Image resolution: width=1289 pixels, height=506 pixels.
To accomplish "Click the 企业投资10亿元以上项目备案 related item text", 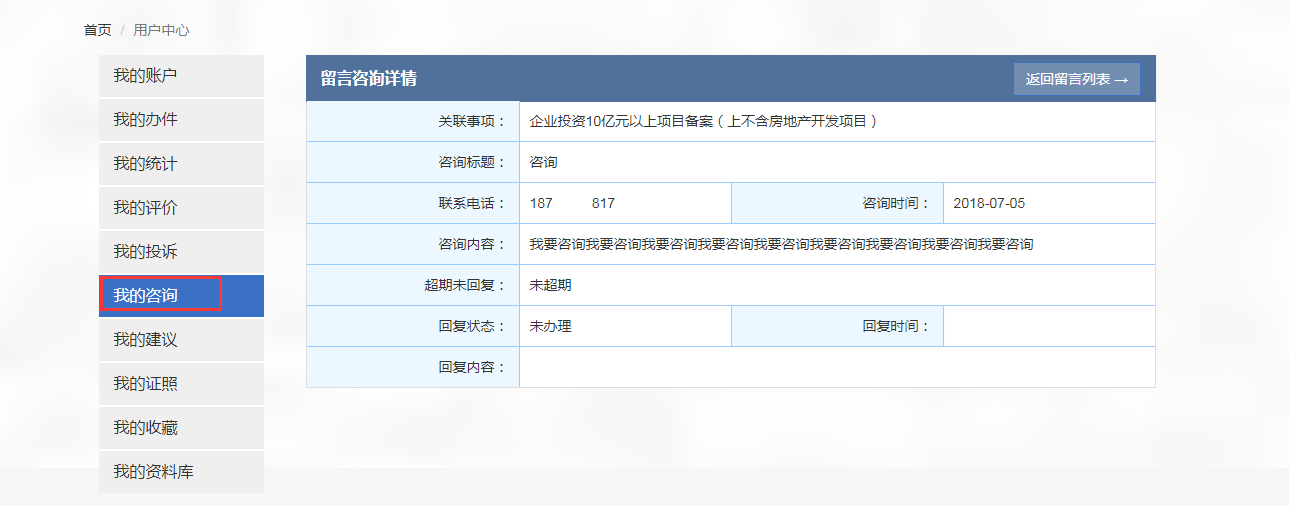I will tap(703, 122).
